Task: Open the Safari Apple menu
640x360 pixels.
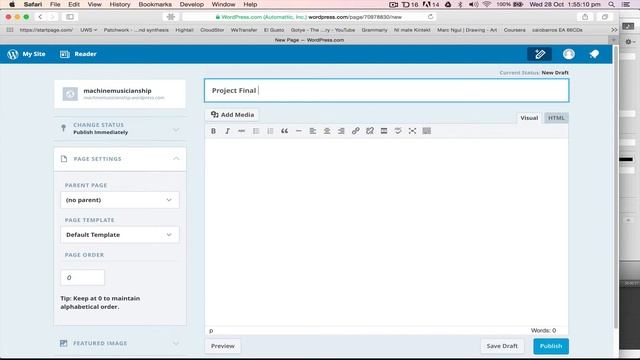Action: pyautogui.click(x=12, y=4)
